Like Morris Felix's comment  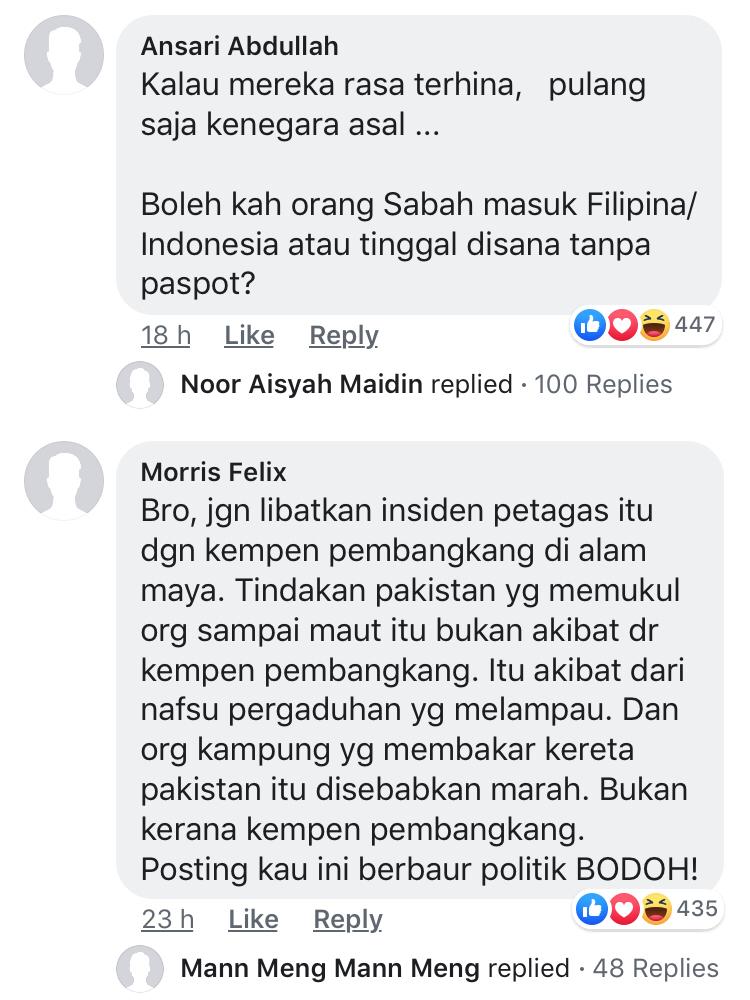(253, 920)
